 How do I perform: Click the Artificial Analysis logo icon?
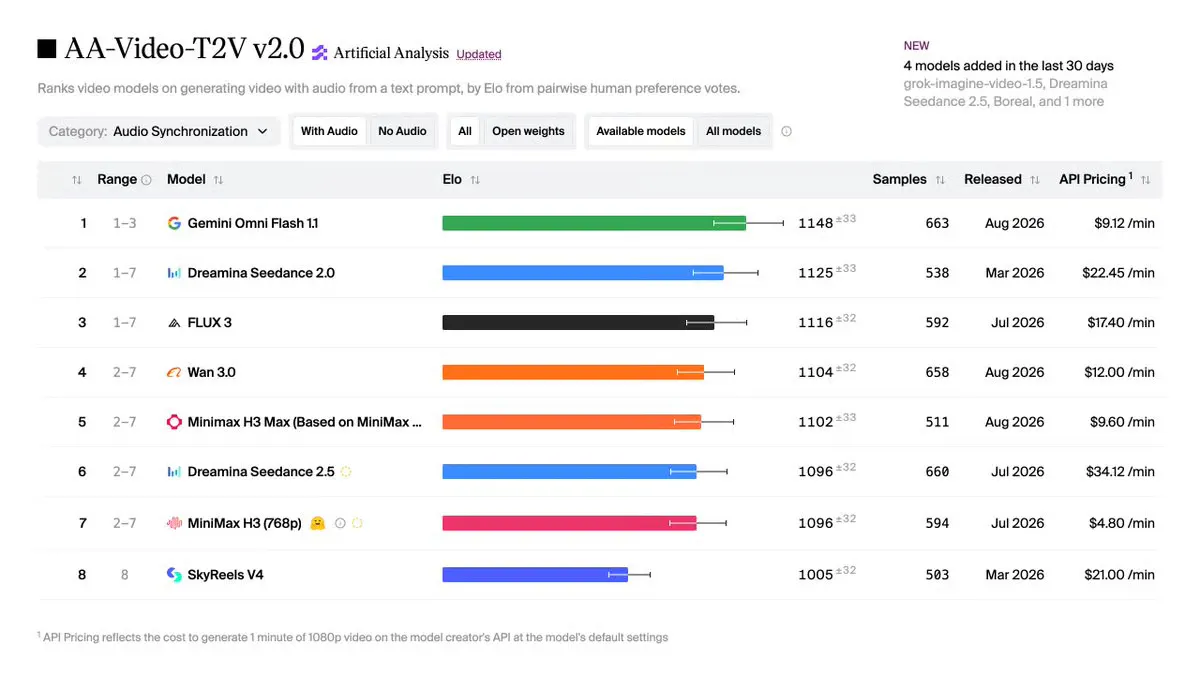pyautogui.click(x=320, y=53)
